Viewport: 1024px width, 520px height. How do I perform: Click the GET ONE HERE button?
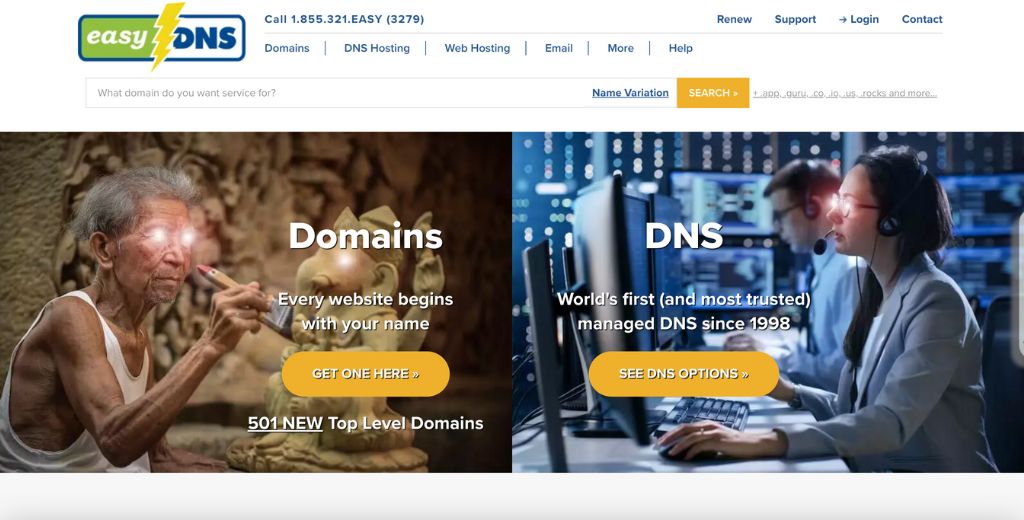366,374
